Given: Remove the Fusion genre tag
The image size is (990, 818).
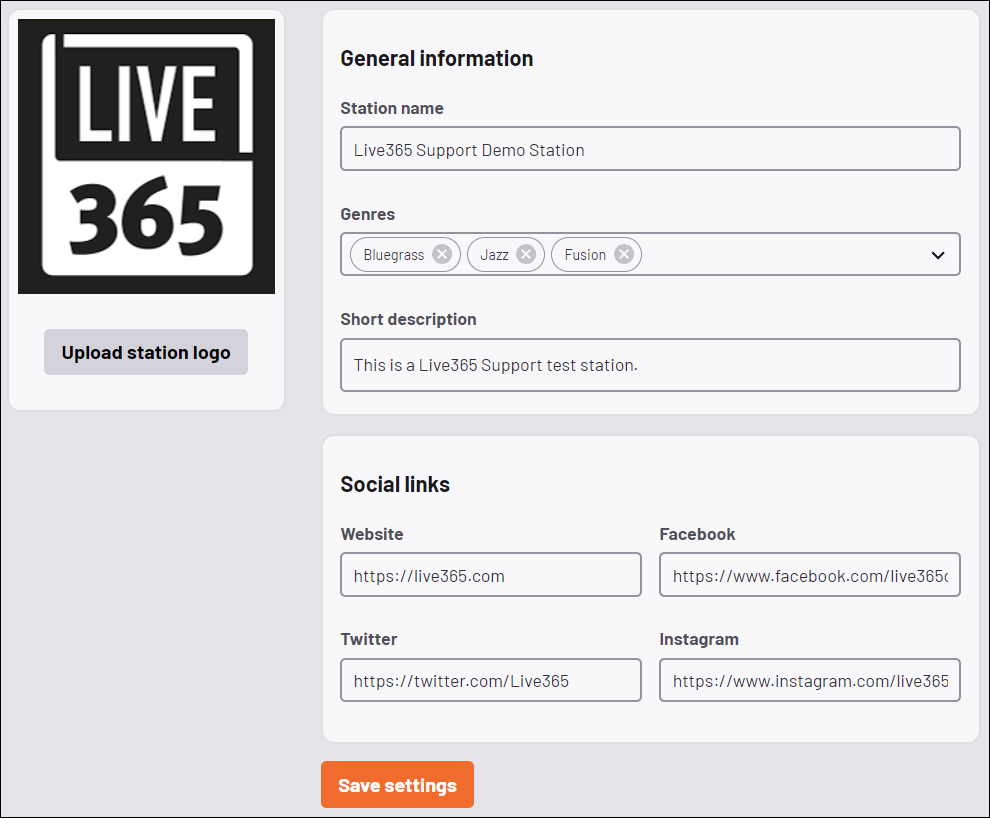Looking at the screenshot, I should click(624, 254).
